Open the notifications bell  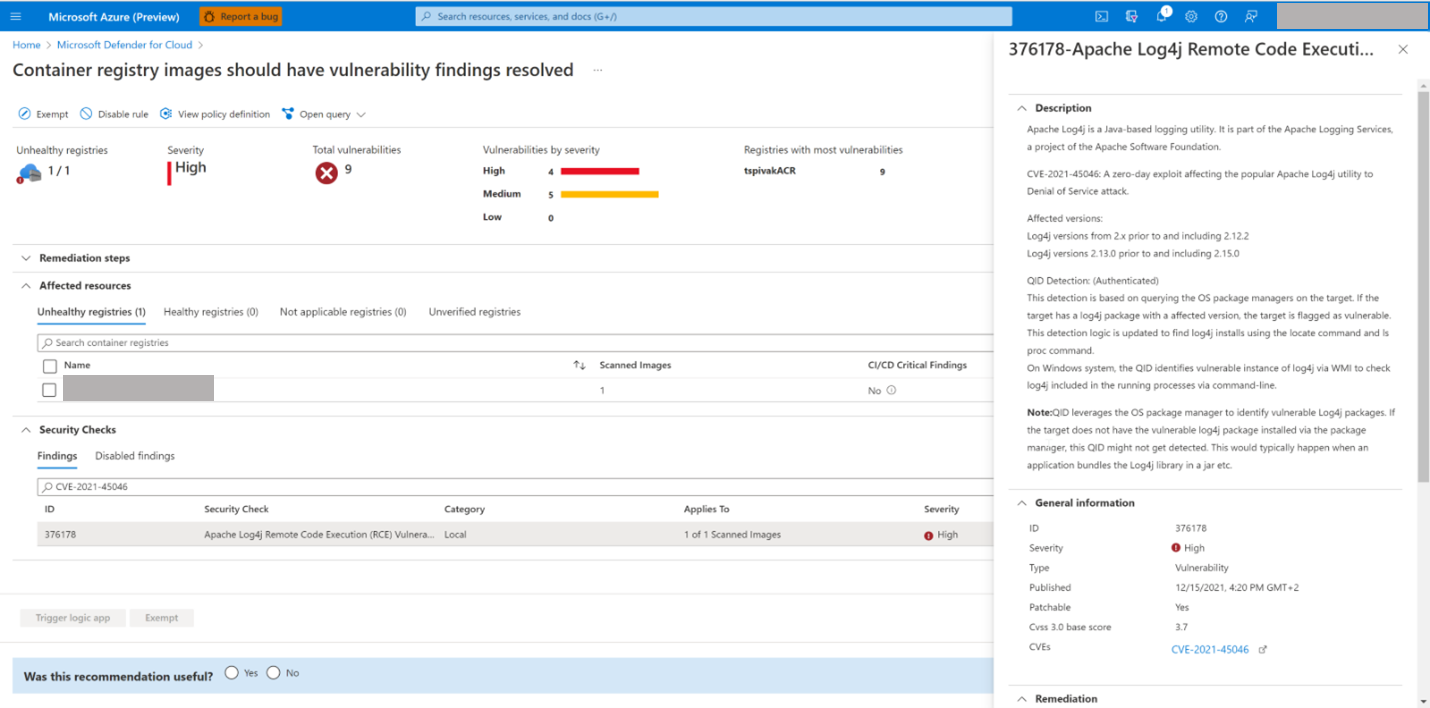[x=1162, y=16]
